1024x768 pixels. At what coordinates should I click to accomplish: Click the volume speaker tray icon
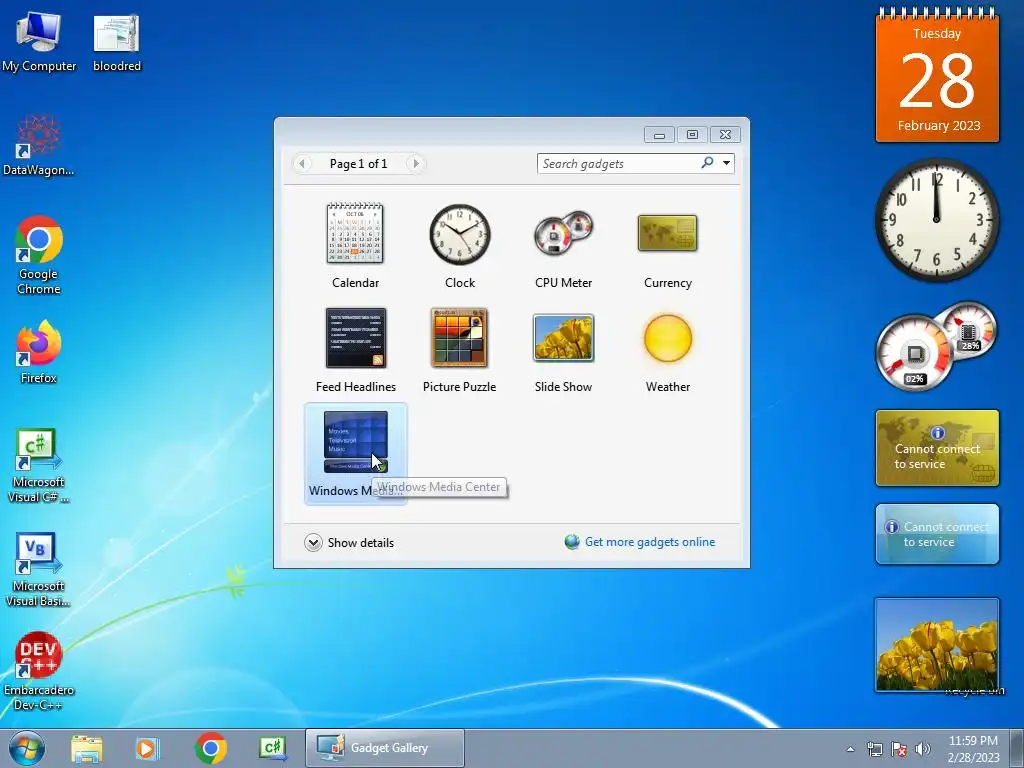923,749
